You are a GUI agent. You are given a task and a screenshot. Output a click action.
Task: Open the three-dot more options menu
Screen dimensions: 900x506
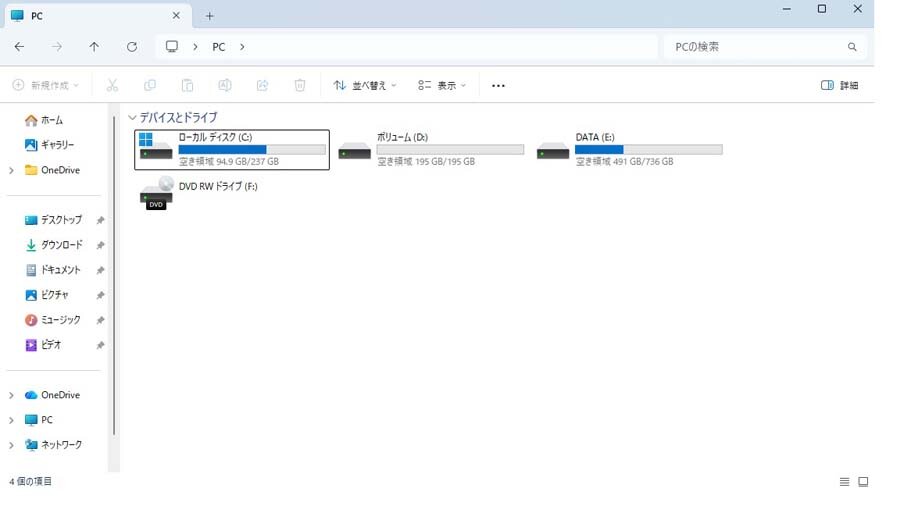pyautogui.click(x=498, y=85)
